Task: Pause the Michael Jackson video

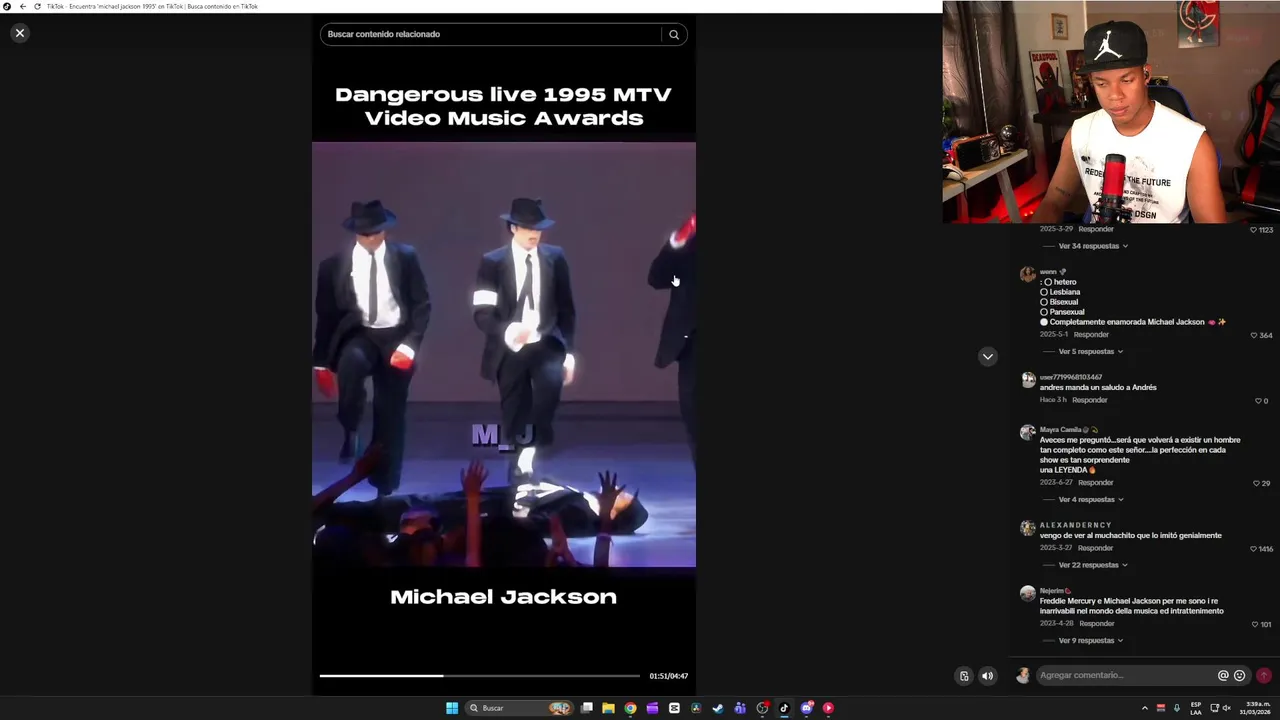Action: [503, 354]
